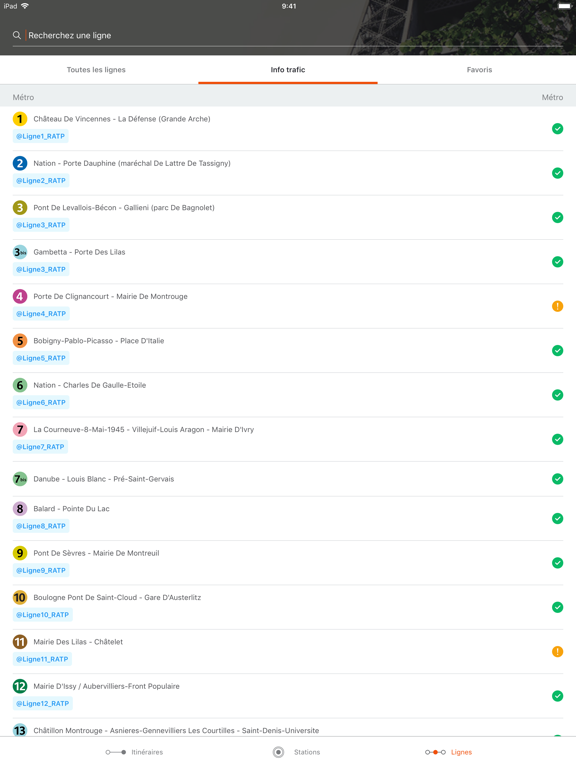Select Mairie D'Issy / Aubervilliers-Front Populaire text
576x768 pixels.
coord(106,686)
